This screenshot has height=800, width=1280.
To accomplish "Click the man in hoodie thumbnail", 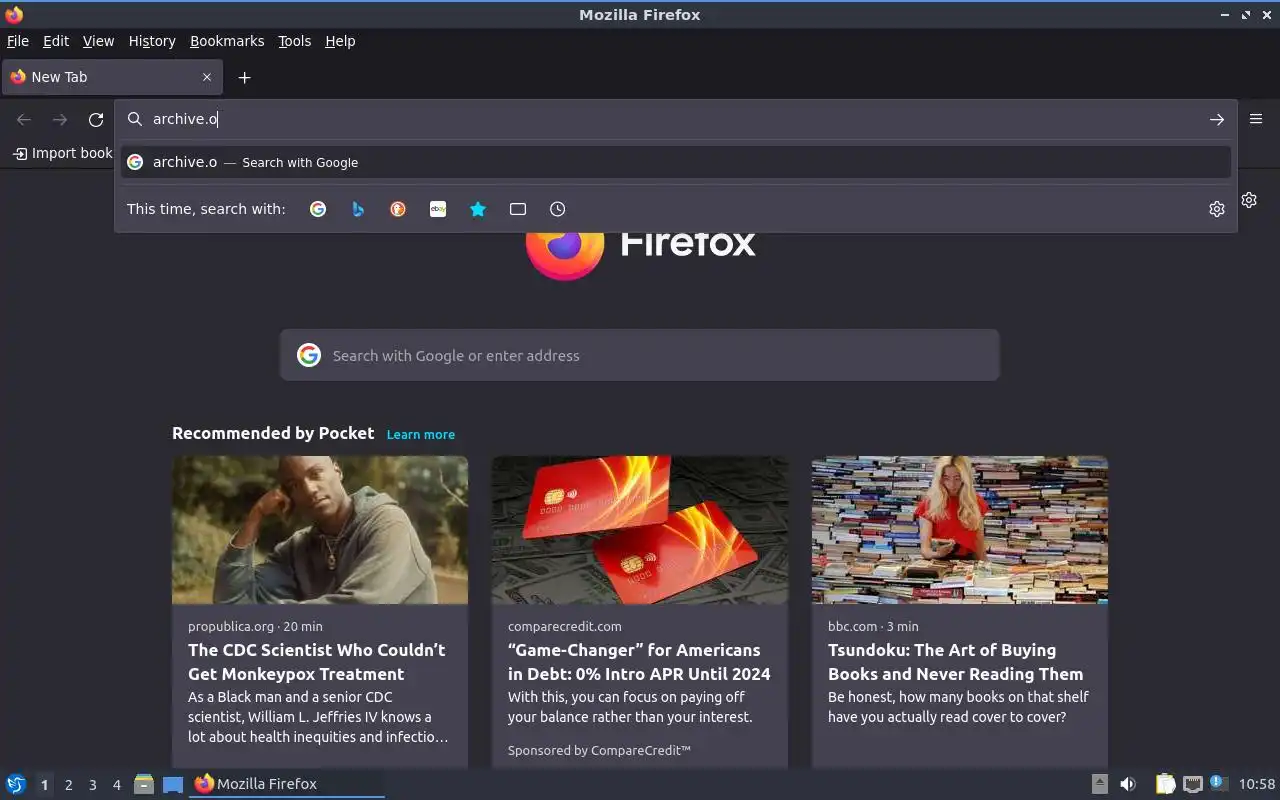I will (320, 530).
